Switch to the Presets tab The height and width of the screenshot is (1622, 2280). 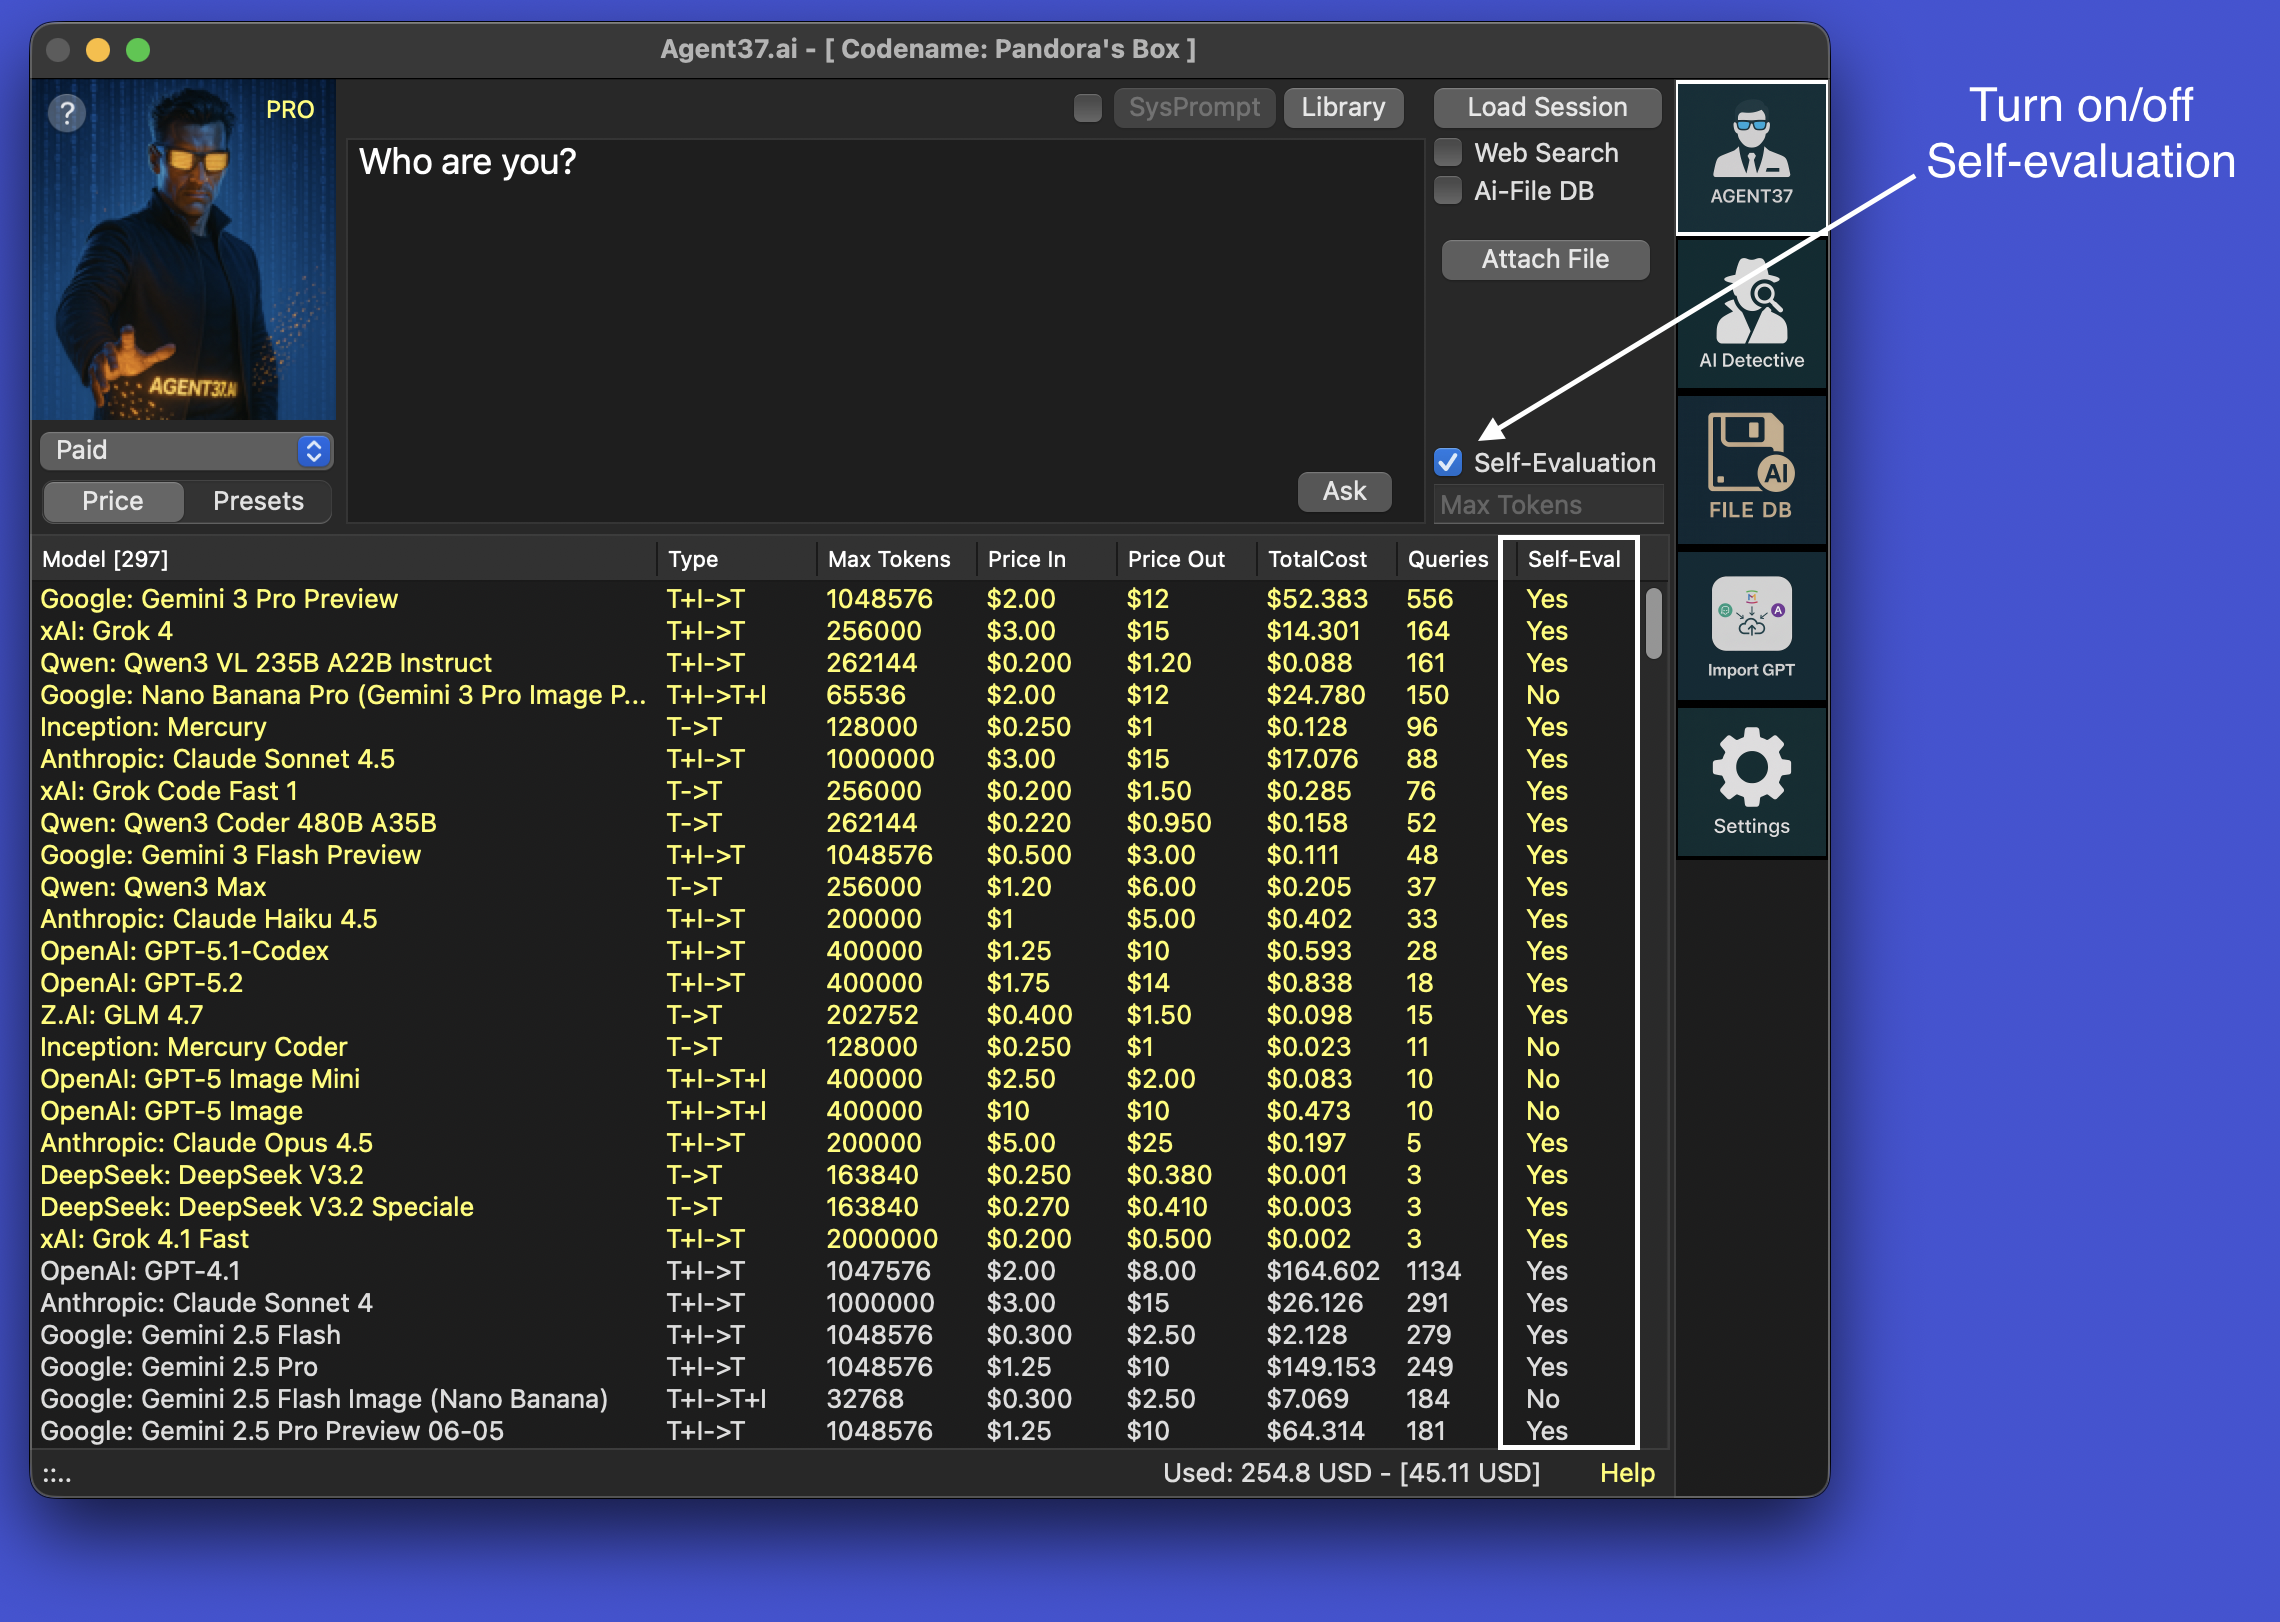tap(258, 501)
